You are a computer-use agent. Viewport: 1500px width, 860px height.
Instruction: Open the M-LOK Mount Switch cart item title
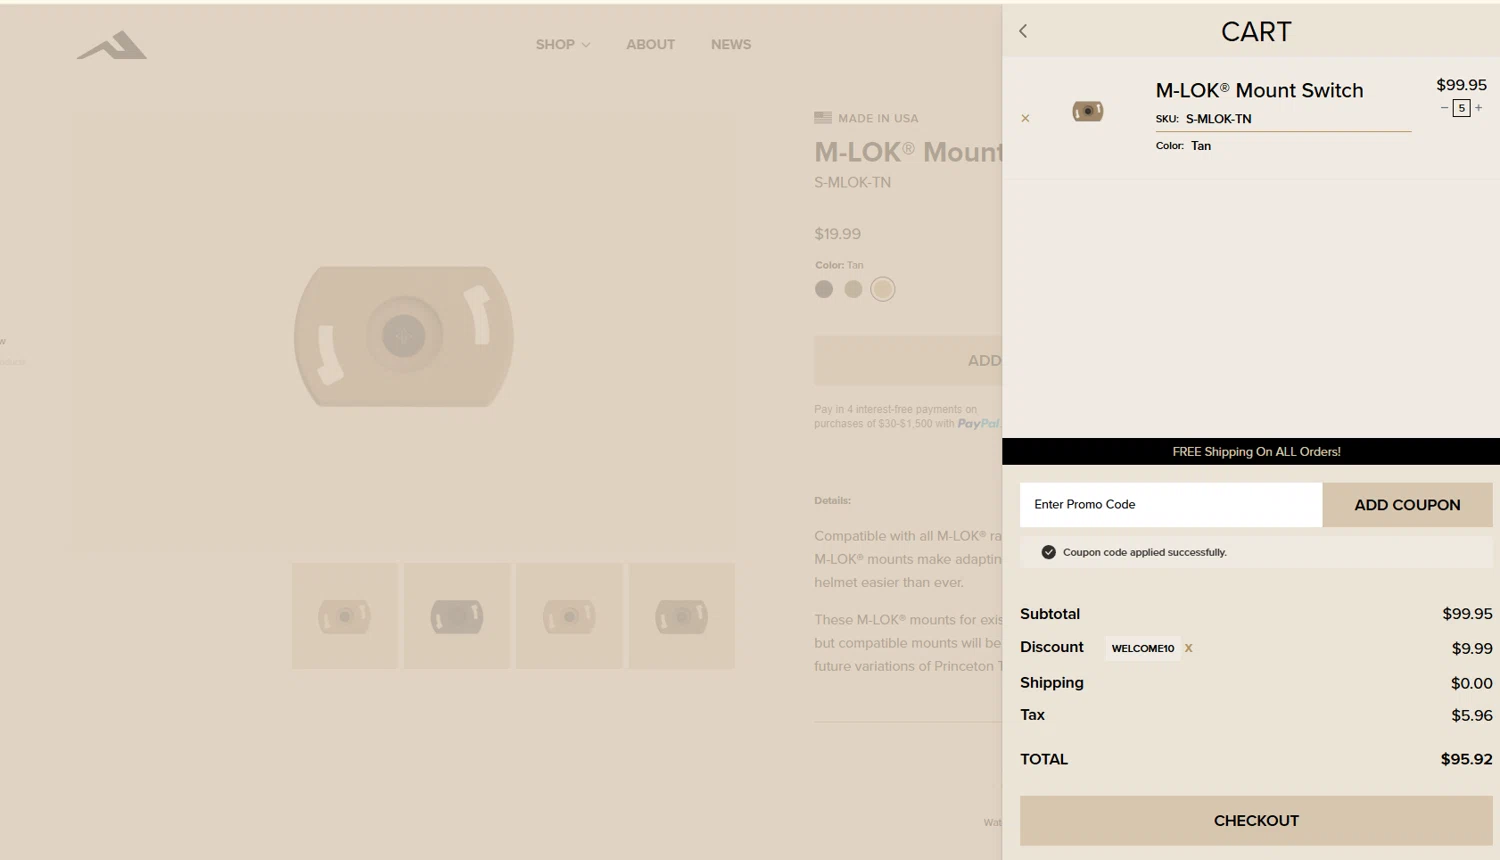[1259, 90]
